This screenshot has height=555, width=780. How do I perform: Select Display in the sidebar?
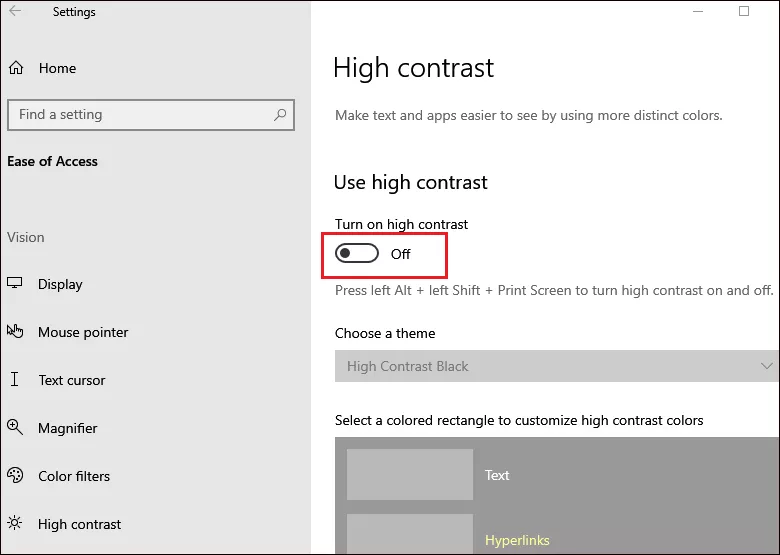point(60,284)
